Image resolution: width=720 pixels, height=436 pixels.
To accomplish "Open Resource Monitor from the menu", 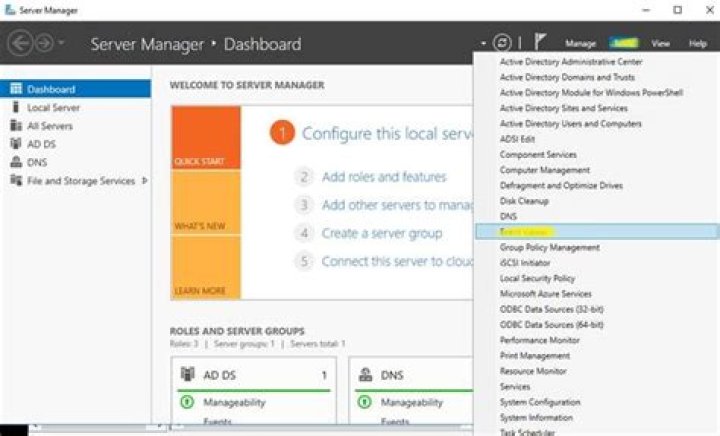I will tap(533, 371).
